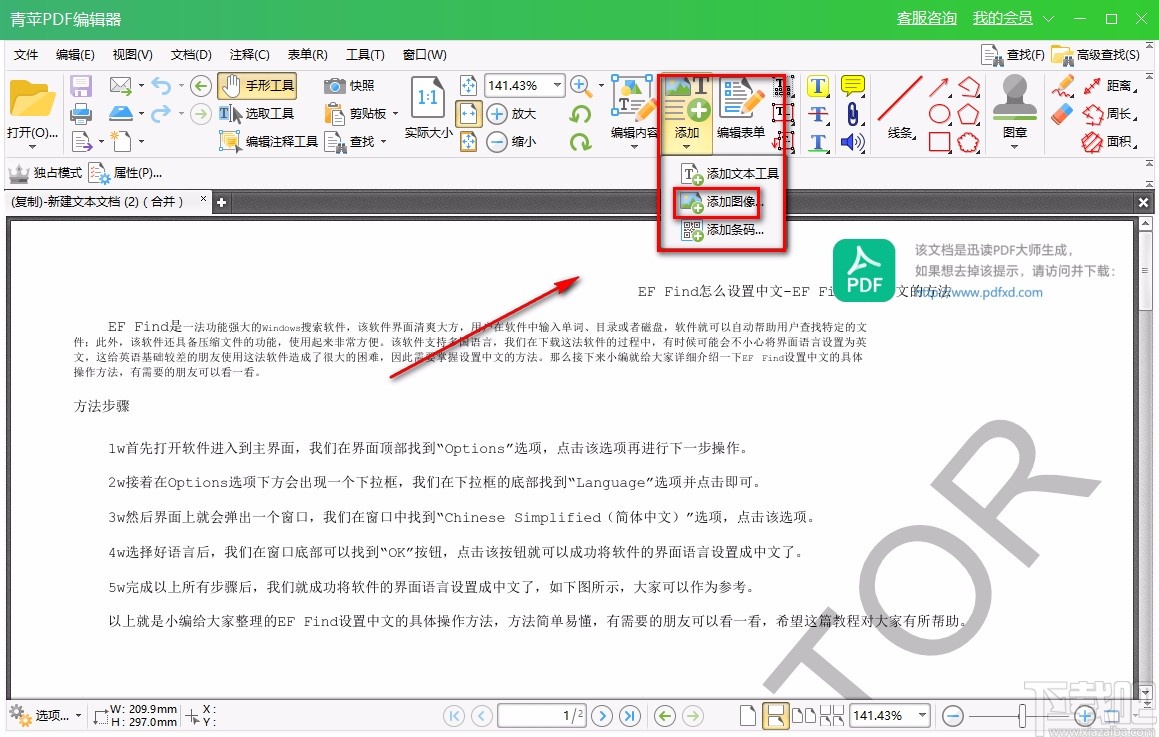Select the 线条 line drawing tool
This screenshot has height=737, width=1159.
(x=900, y=108)
